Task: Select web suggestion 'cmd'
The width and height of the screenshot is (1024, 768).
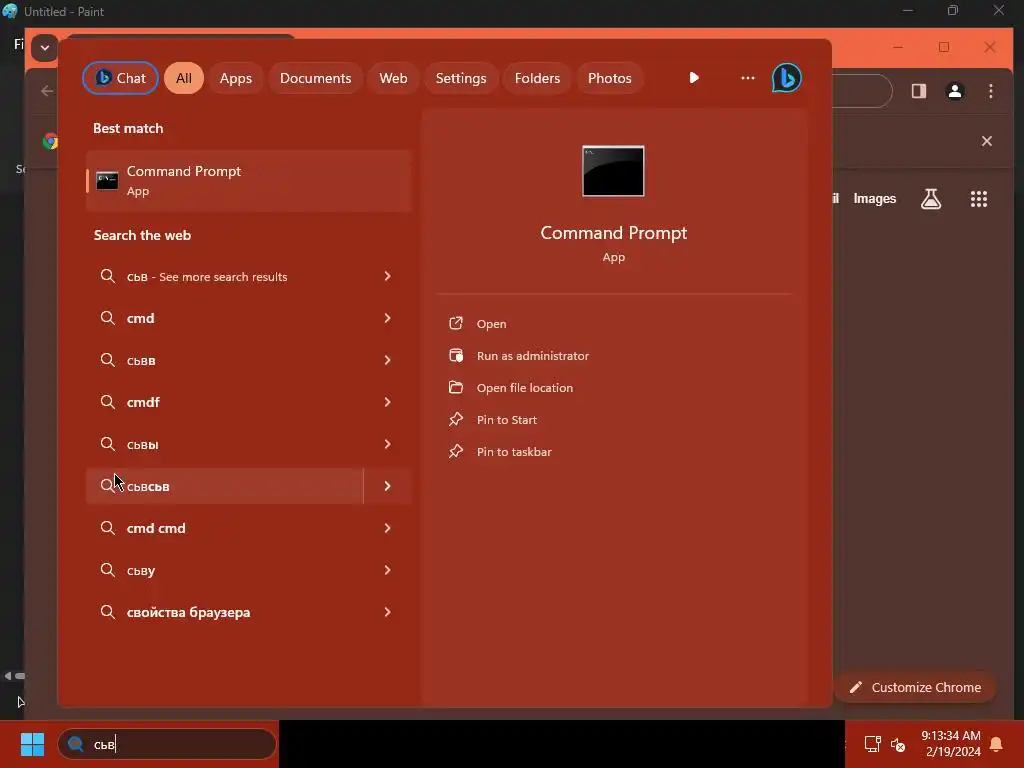Action: [x=248, y=318]
